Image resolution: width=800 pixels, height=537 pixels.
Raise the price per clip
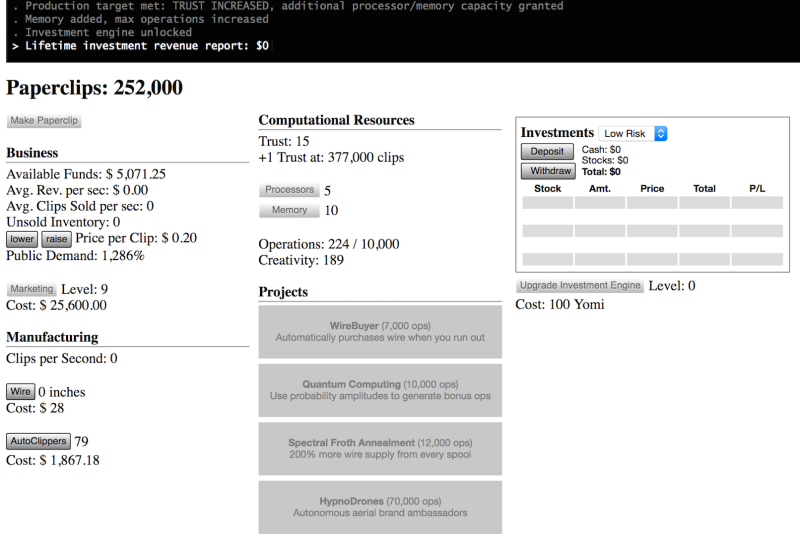(x=56, y=239)
